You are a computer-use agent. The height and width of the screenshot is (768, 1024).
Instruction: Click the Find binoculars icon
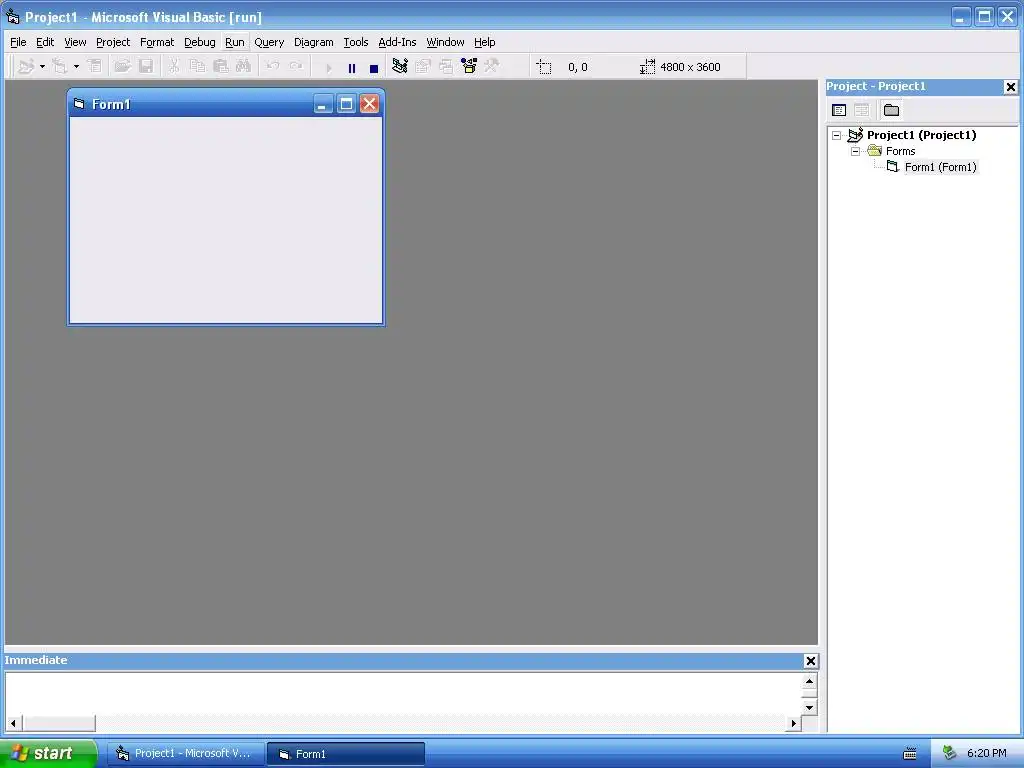pos(244,67)
